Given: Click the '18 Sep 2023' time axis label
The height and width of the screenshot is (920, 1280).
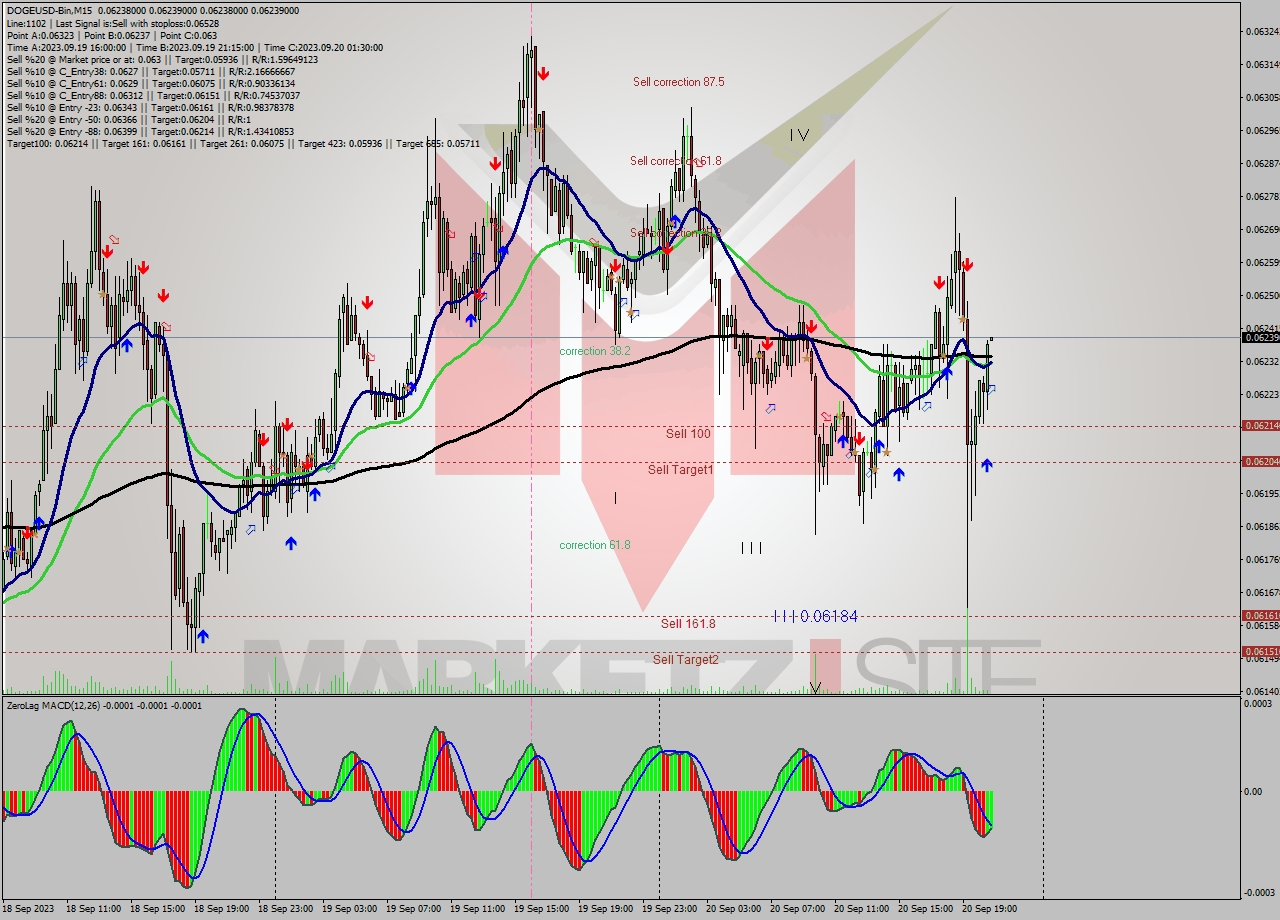Looking at the screenshot, I should 30,909.
